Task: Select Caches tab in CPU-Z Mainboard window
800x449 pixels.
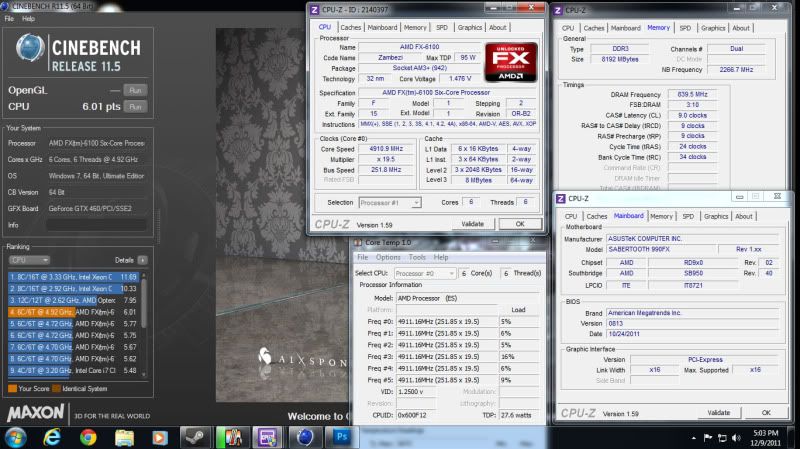Action: click(x=597, y=216)
